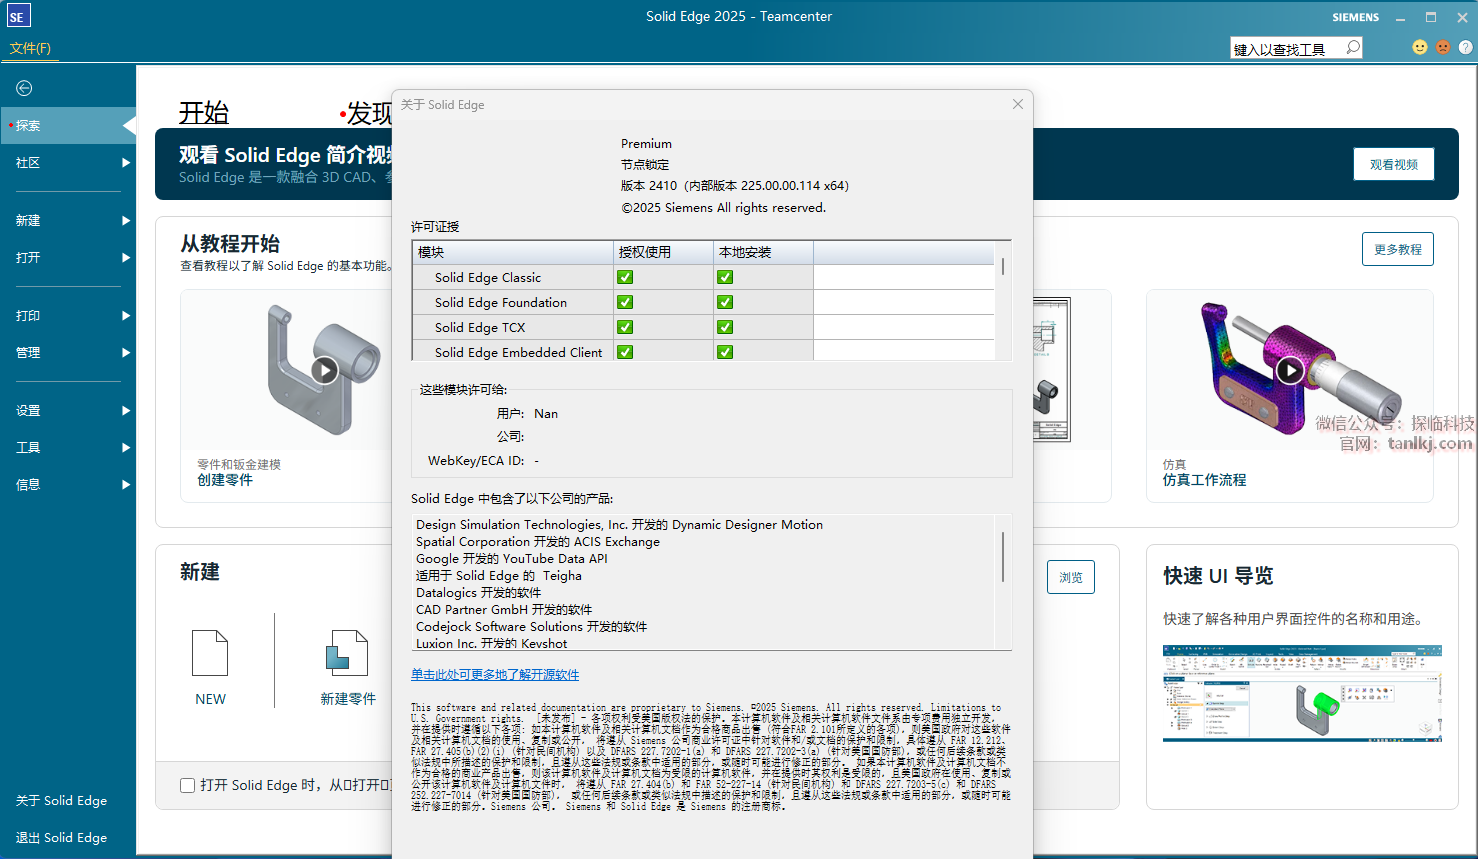This screenshot has width=1478, height=859.
Task: Open the 单击此处可更多地了解开源软件 link
Action: click(x=495, y=675)
